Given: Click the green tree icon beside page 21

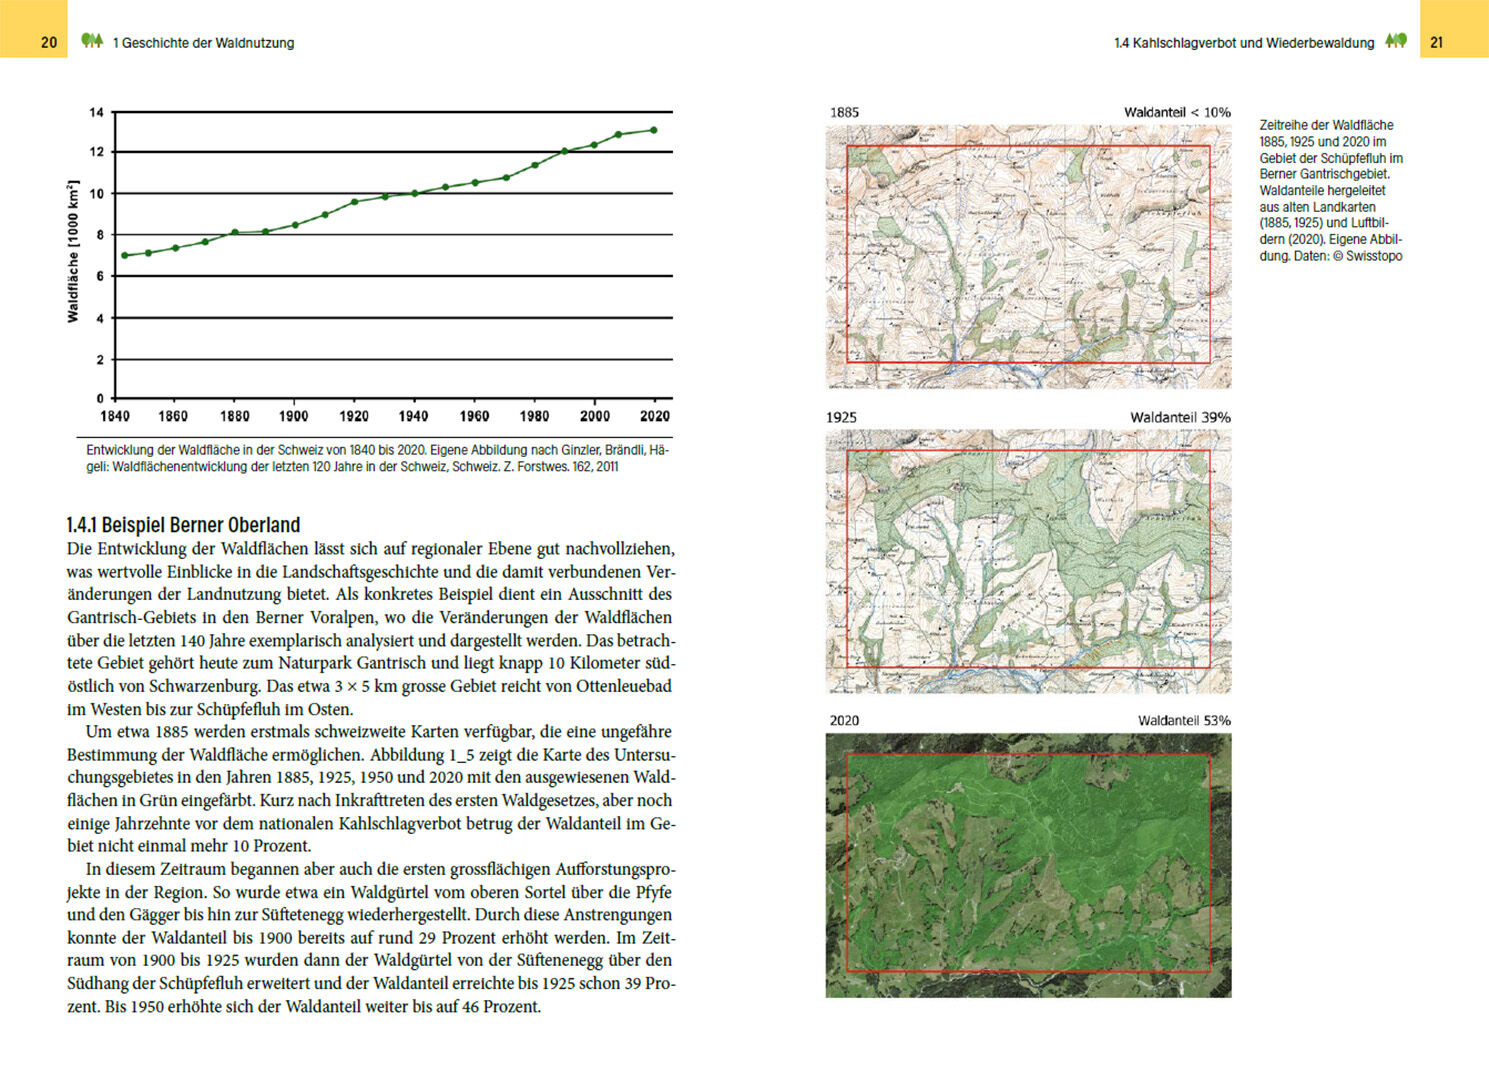Looking at the screenshot, I should coord(1396,41).
